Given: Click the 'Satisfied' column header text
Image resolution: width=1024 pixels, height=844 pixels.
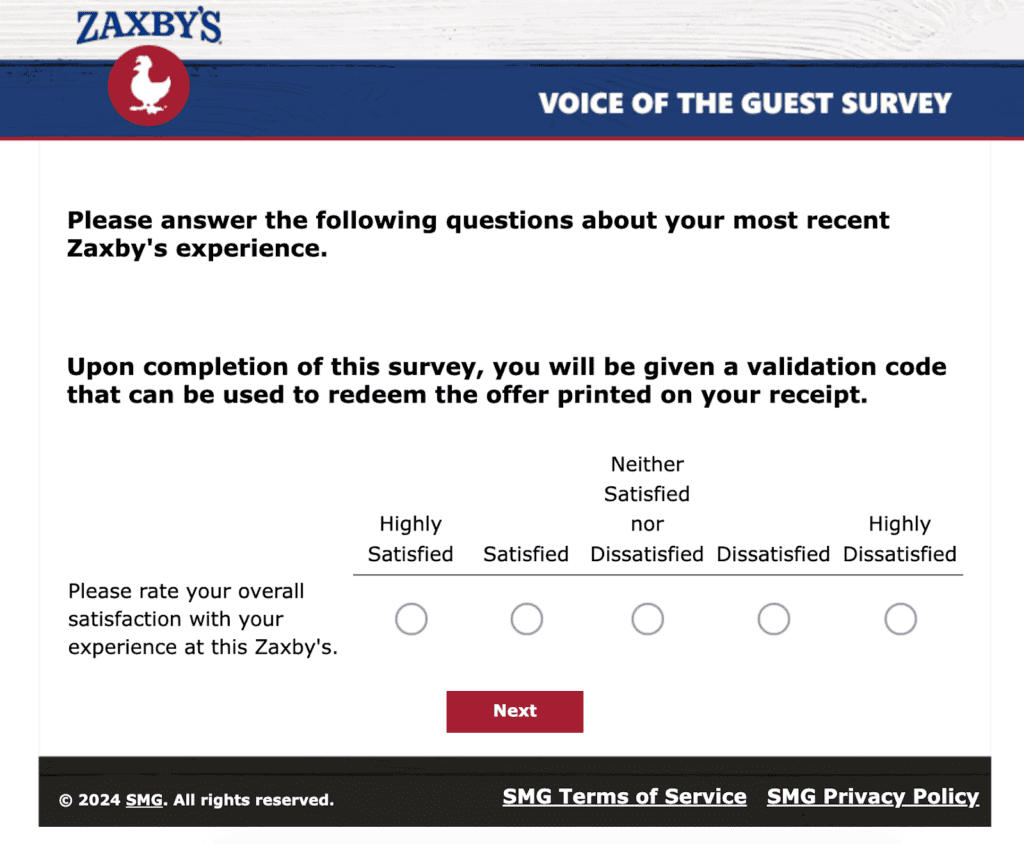Looking at the screenshot, I should (526, 554).
